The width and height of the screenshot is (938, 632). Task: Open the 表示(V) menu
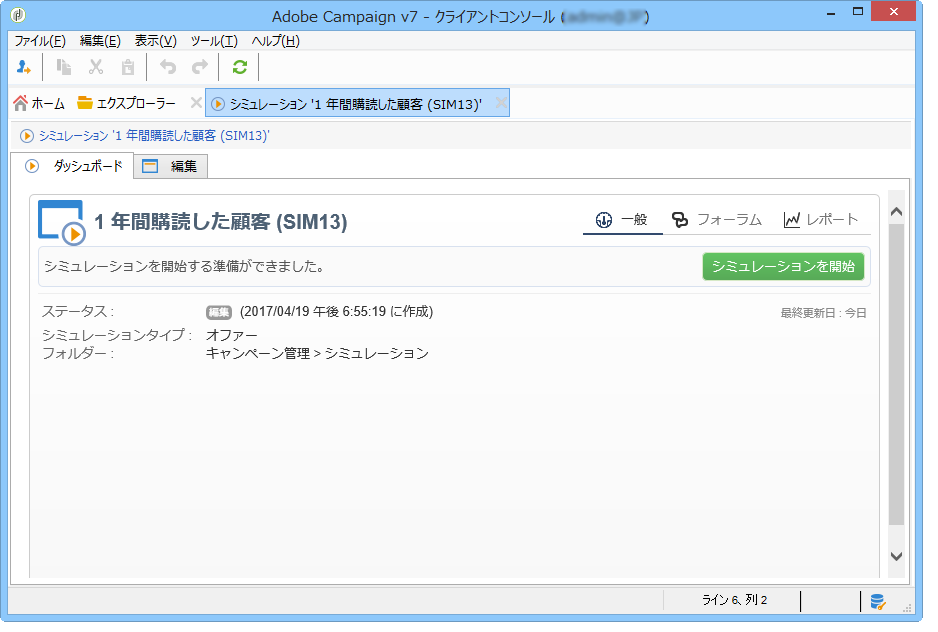[x=156, y=41]
